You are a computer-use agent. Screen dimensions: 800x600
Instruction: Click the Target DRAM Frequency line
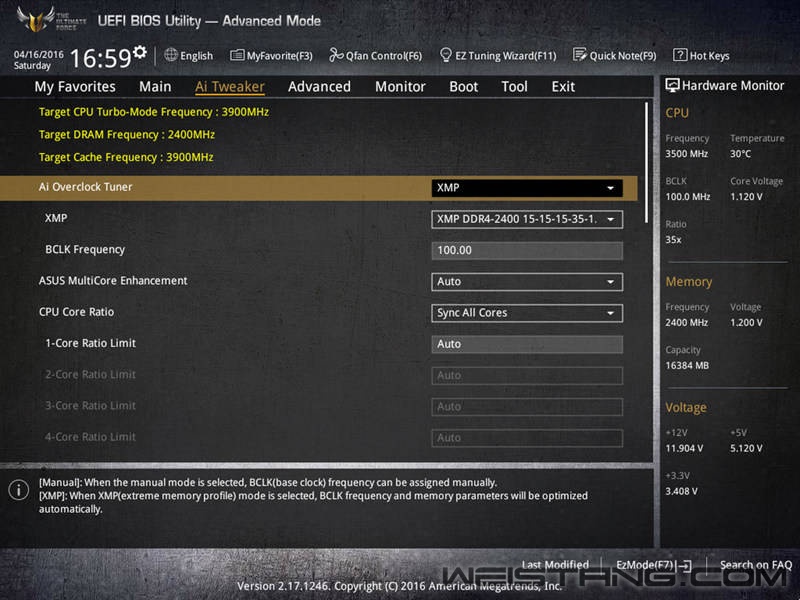pyautogui.click(x=127, y=135)
